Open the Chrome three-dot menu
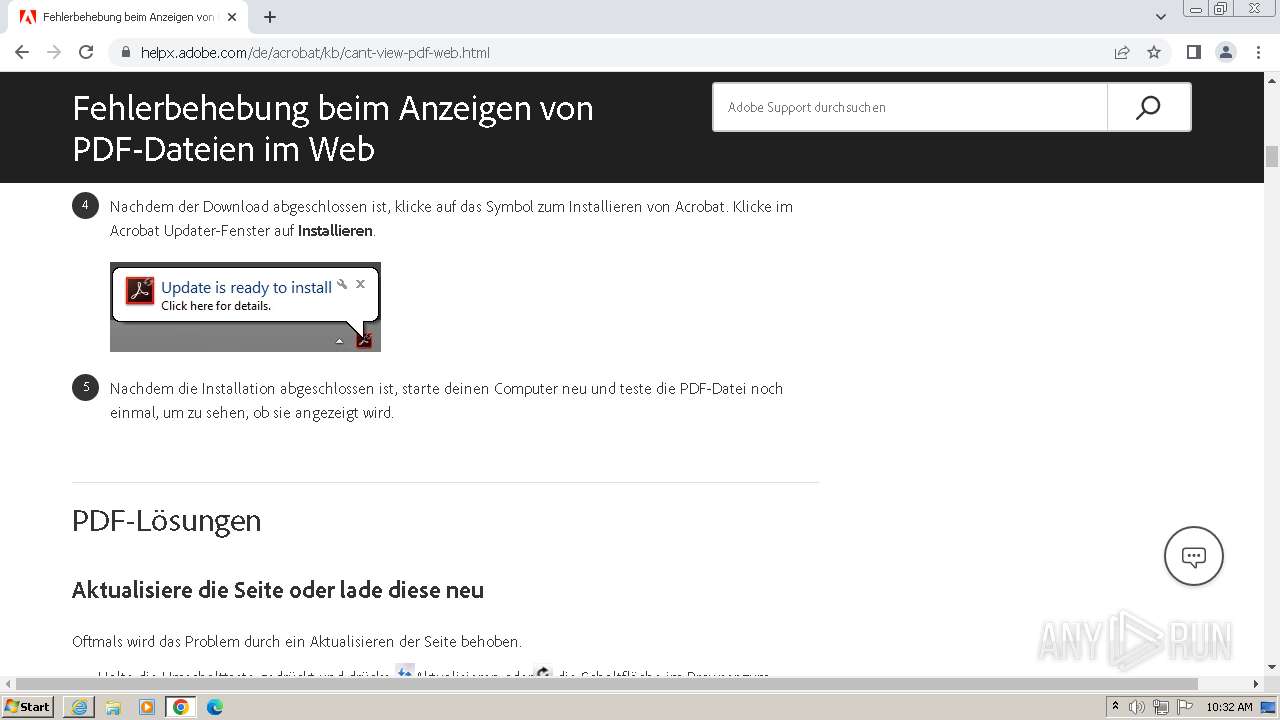 click(x=1258, y=52)
